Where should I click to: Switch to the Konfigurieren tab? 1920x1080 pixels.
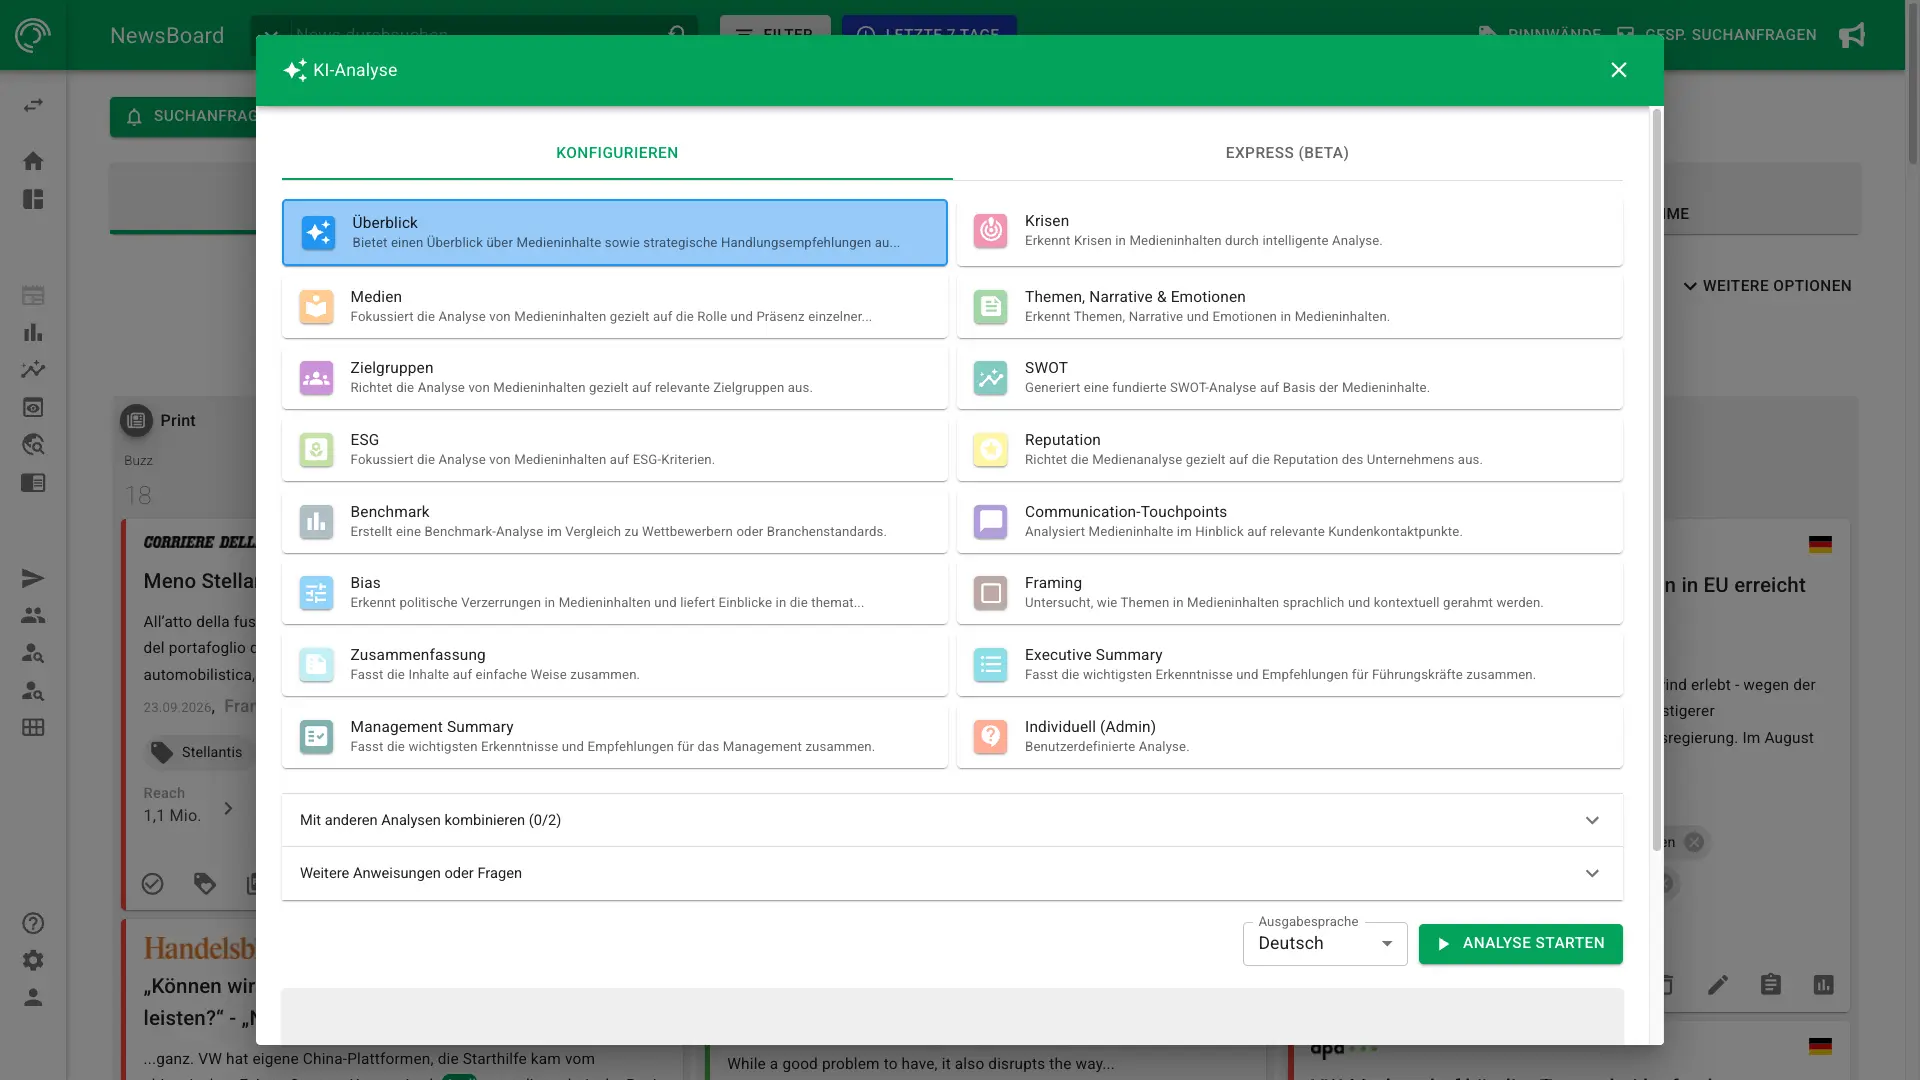click(617, 153)
